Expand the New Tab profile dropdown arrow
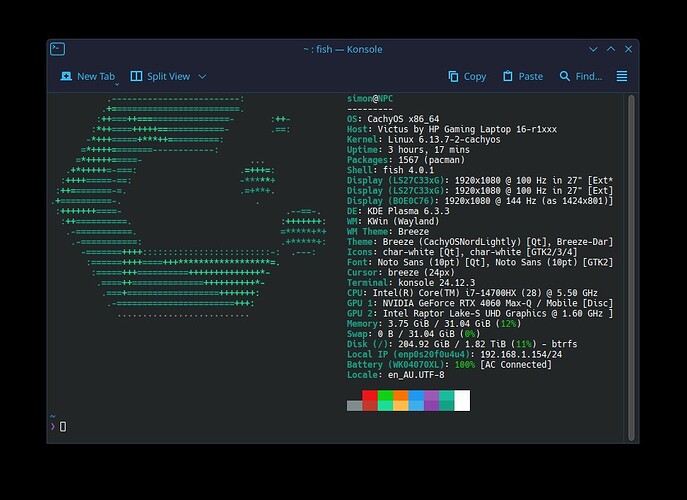The image size is (687, 500). (x=117, y=84)
